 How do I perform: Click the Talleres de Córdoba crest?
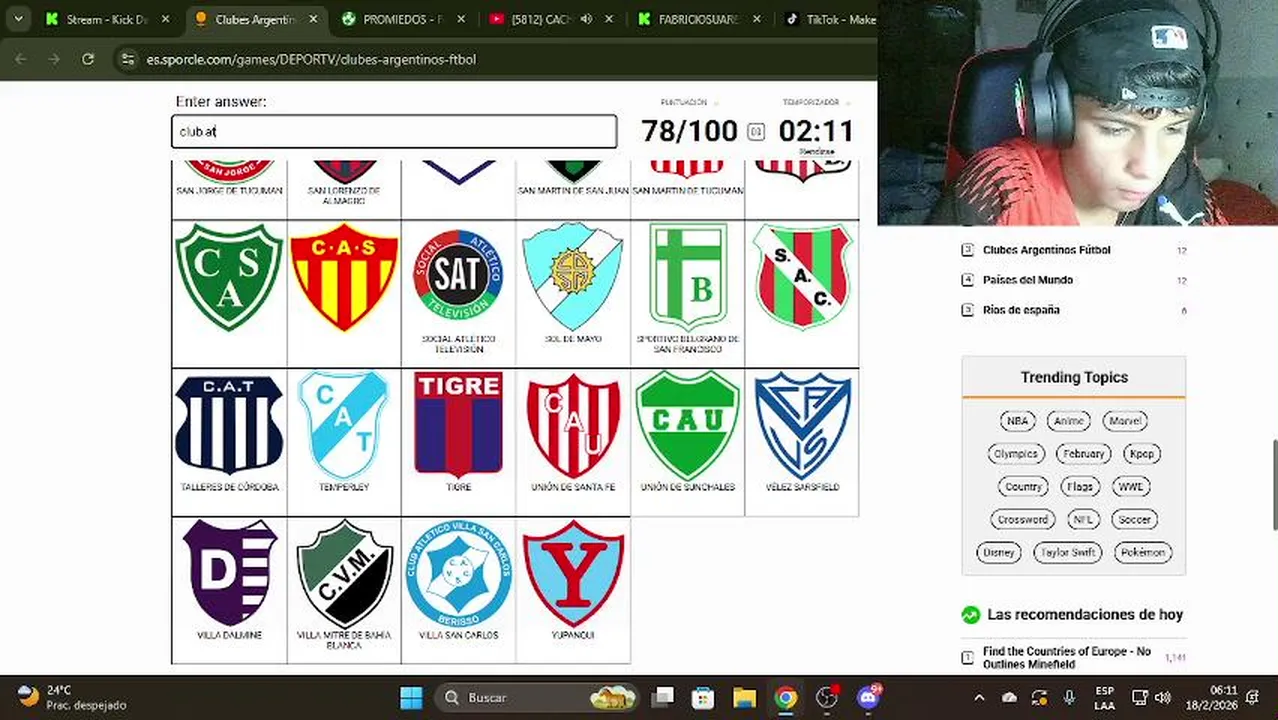[x=229, y=425]
